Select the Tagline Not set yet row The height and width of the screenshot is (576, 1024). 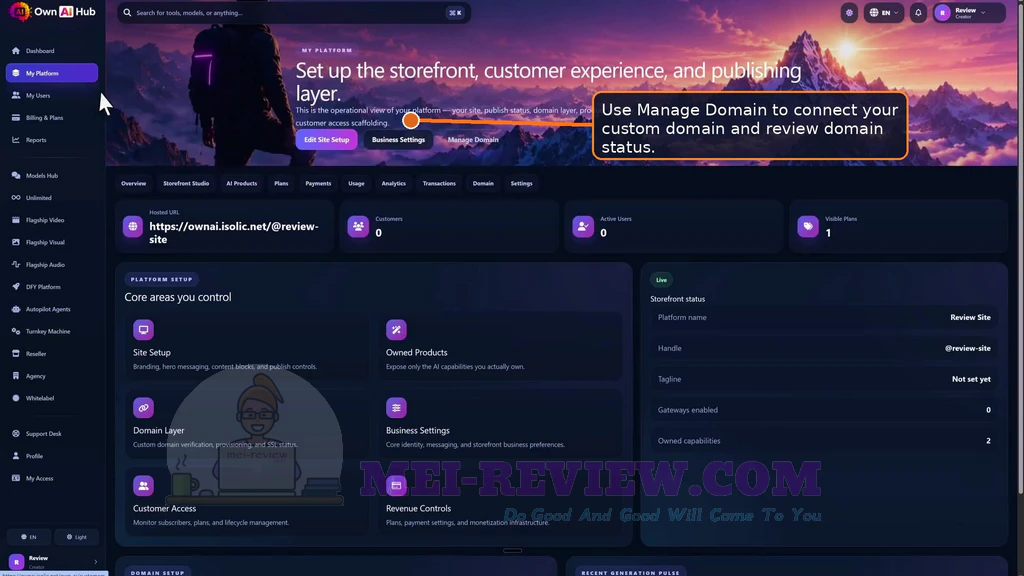[x=824, y=379]
